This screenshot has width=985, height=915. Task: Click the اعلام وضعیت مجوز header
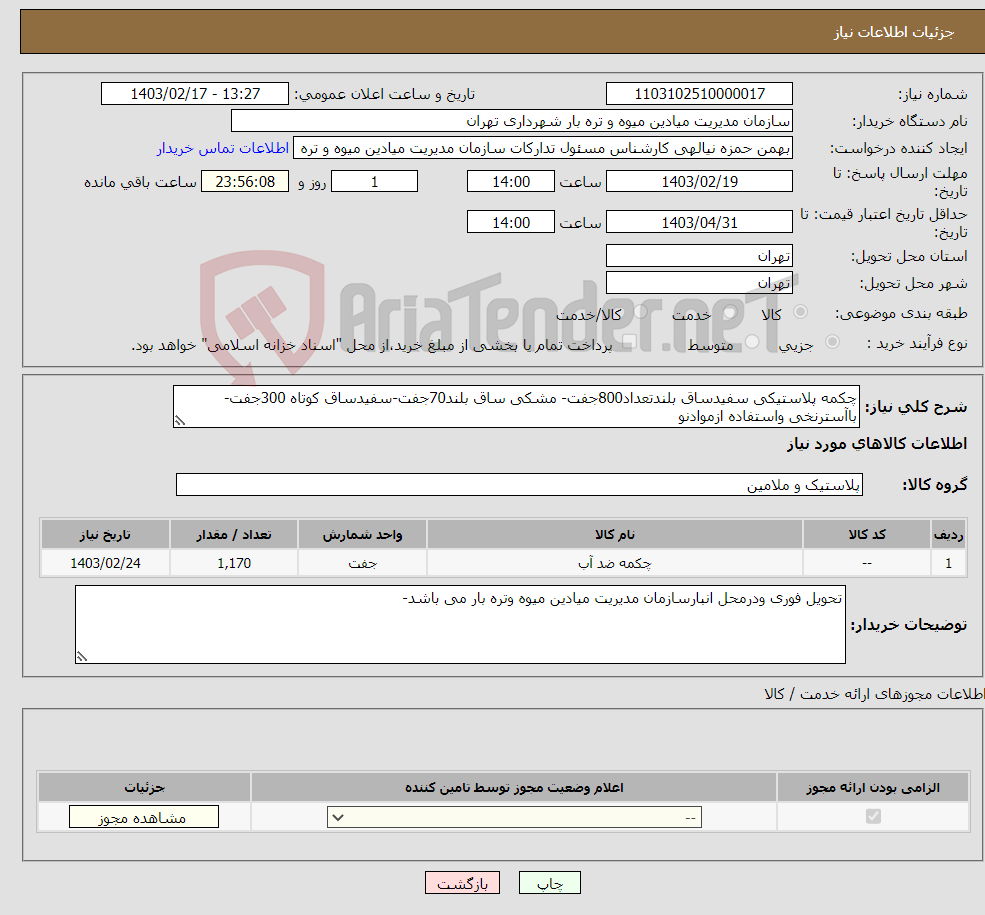pos(514,788)
